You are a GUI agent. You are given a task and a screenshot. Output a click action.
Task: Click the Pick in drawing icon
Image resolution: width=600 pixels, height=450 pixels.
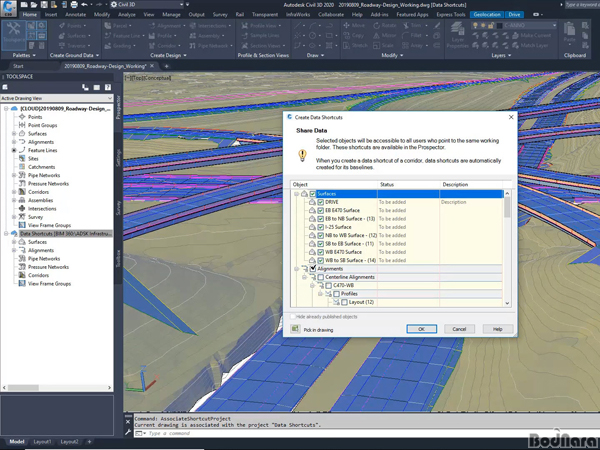coord(295,329)
